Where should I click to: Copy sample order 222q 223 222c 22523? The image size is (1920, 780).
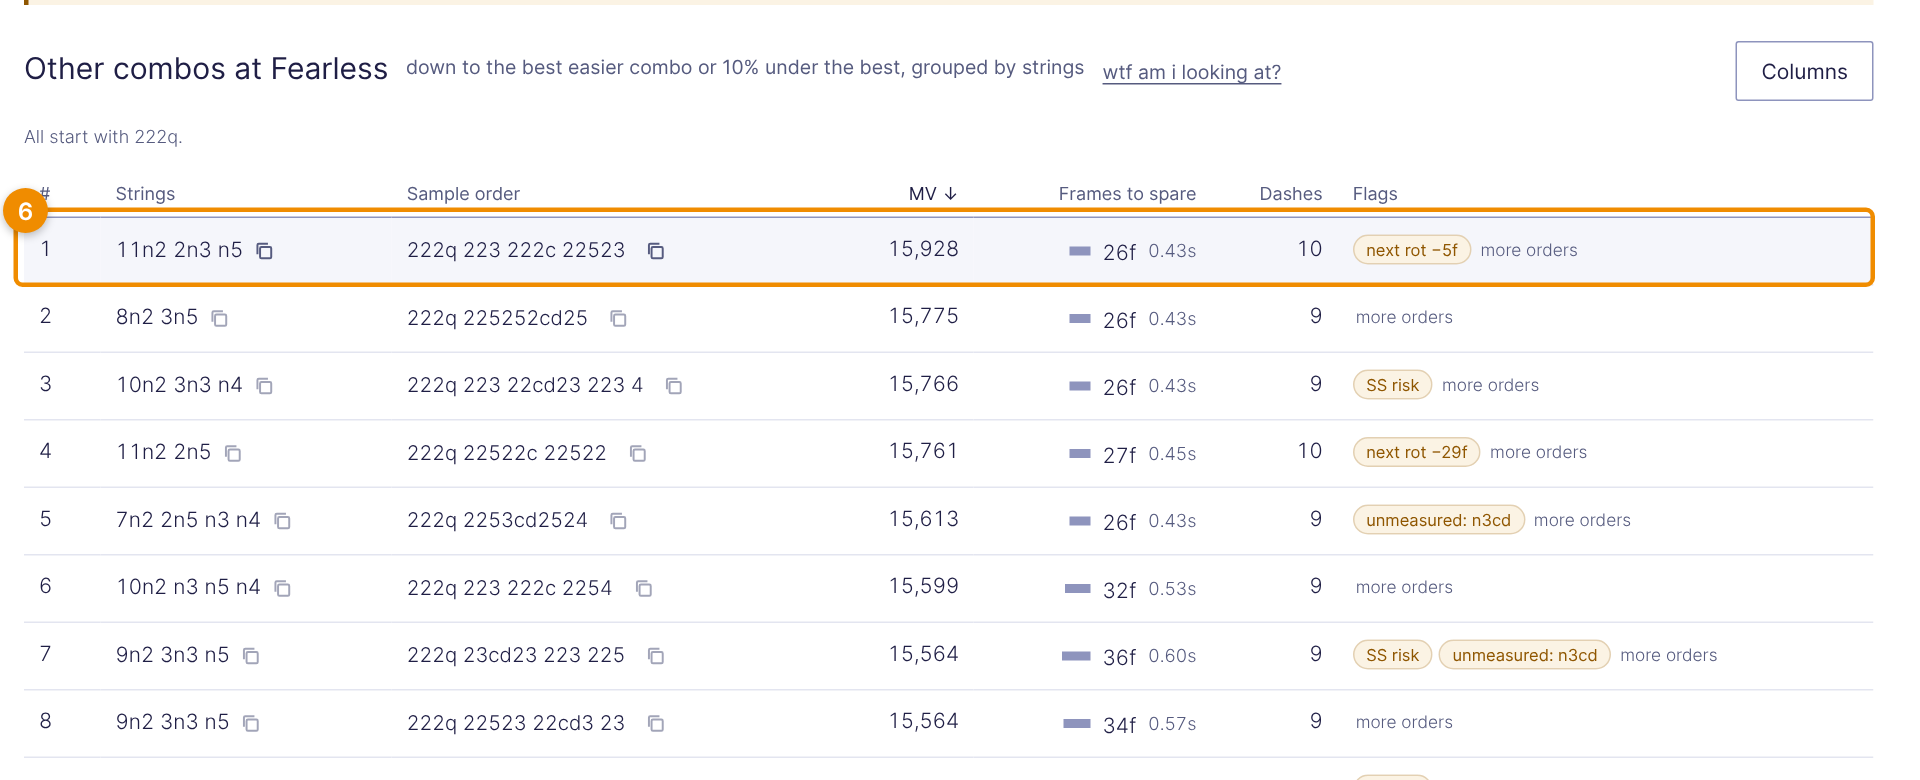tap(656, 251)
